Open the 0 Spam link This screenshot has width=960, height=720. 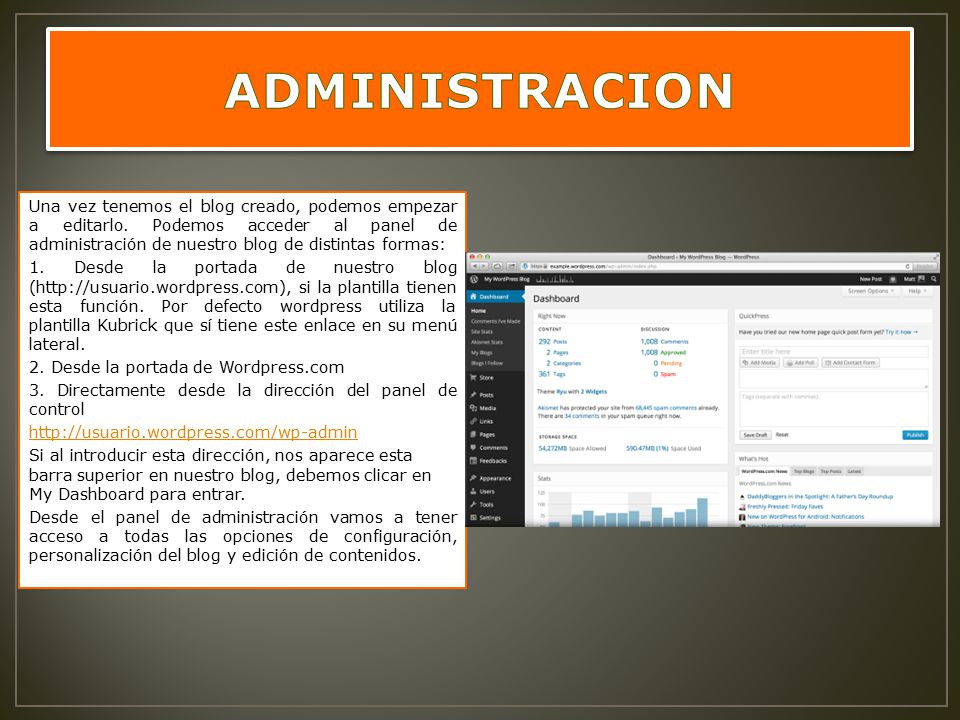click(664, 373)
